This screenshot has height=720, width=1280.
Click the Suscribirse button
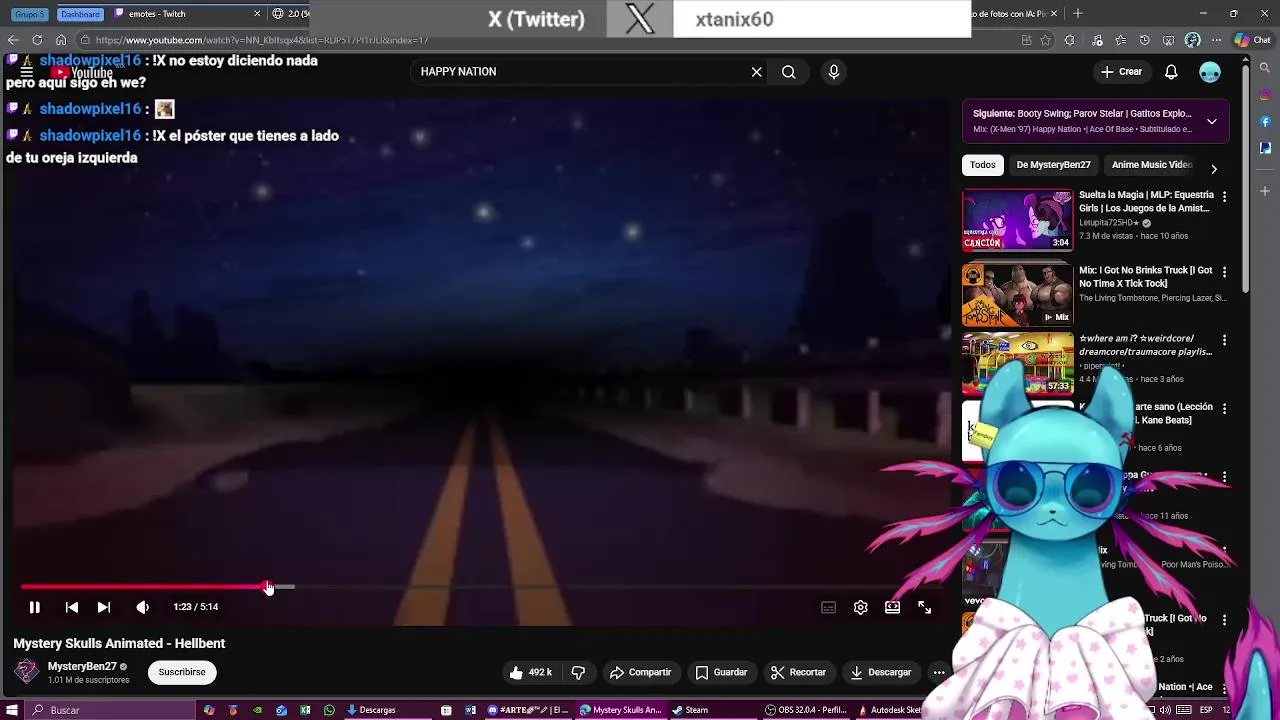tap(182, 672)
